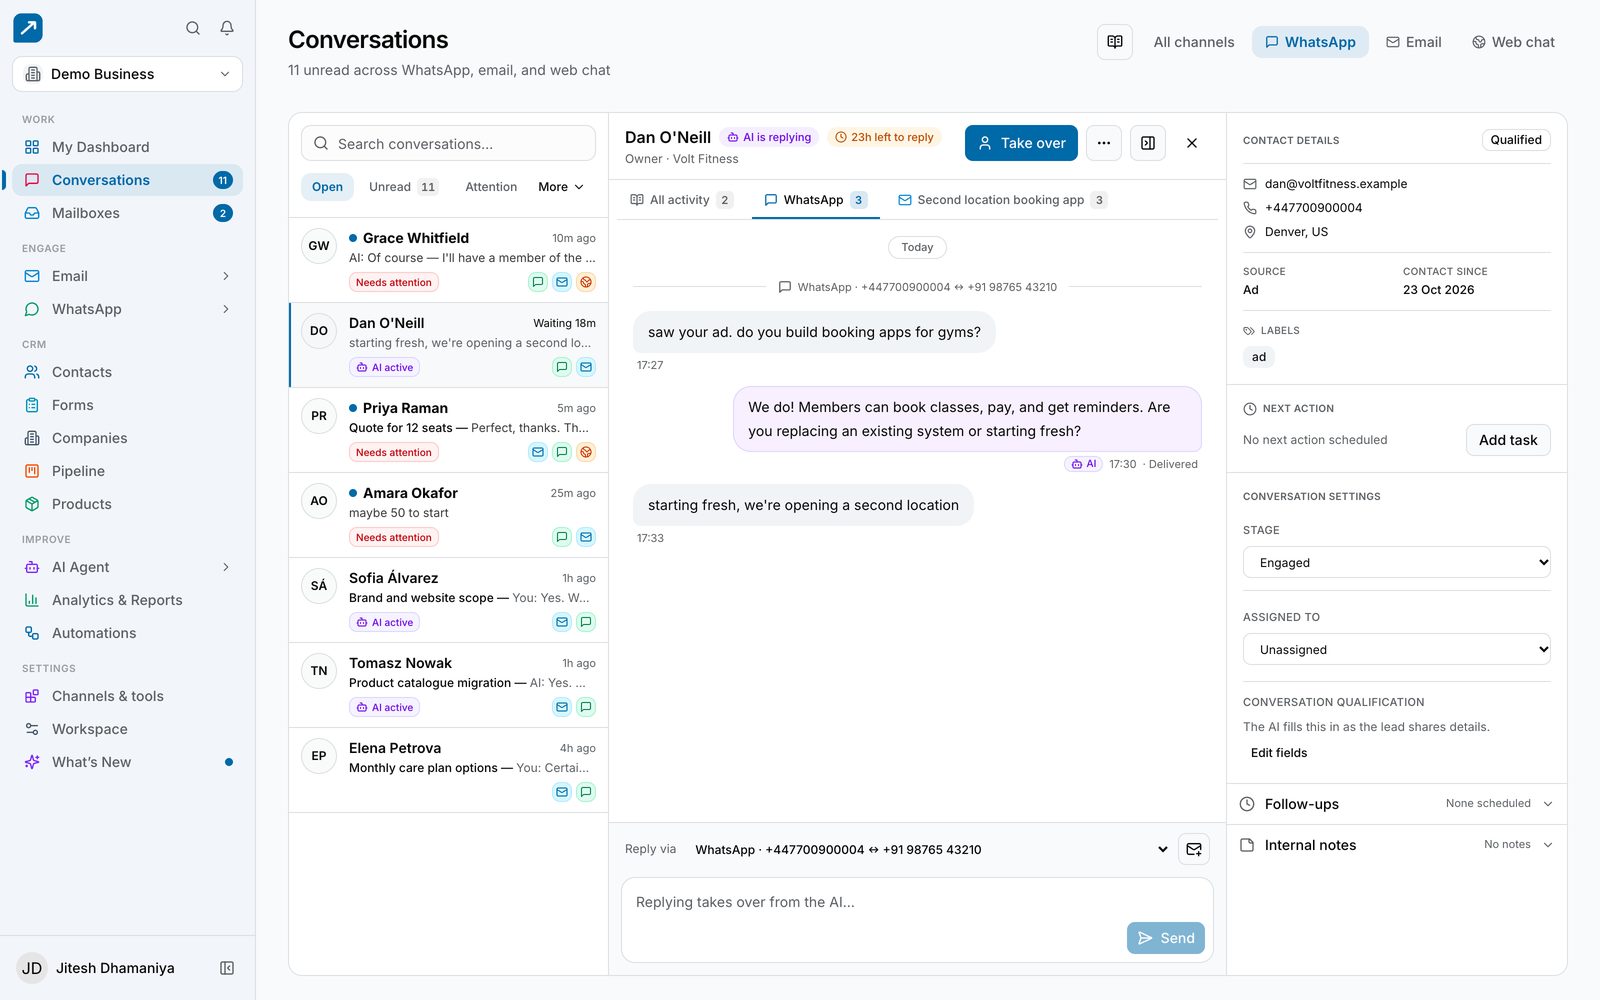Viewport: 1600px width, 1000px height.
Task: Show the Unread conversations filter
Action: pos(402,187)
